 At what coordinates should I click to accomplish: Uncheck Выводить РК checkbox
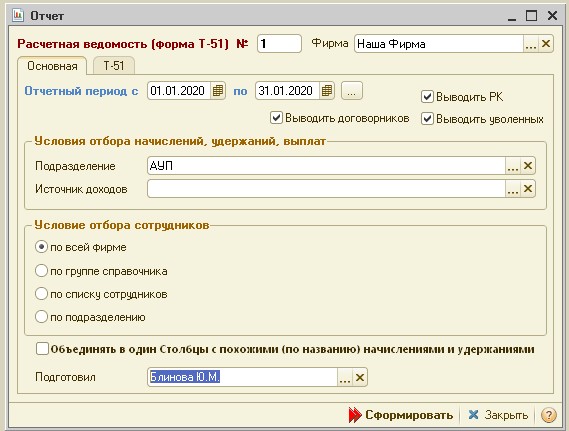pyautogui.click(x=427, y=97)
